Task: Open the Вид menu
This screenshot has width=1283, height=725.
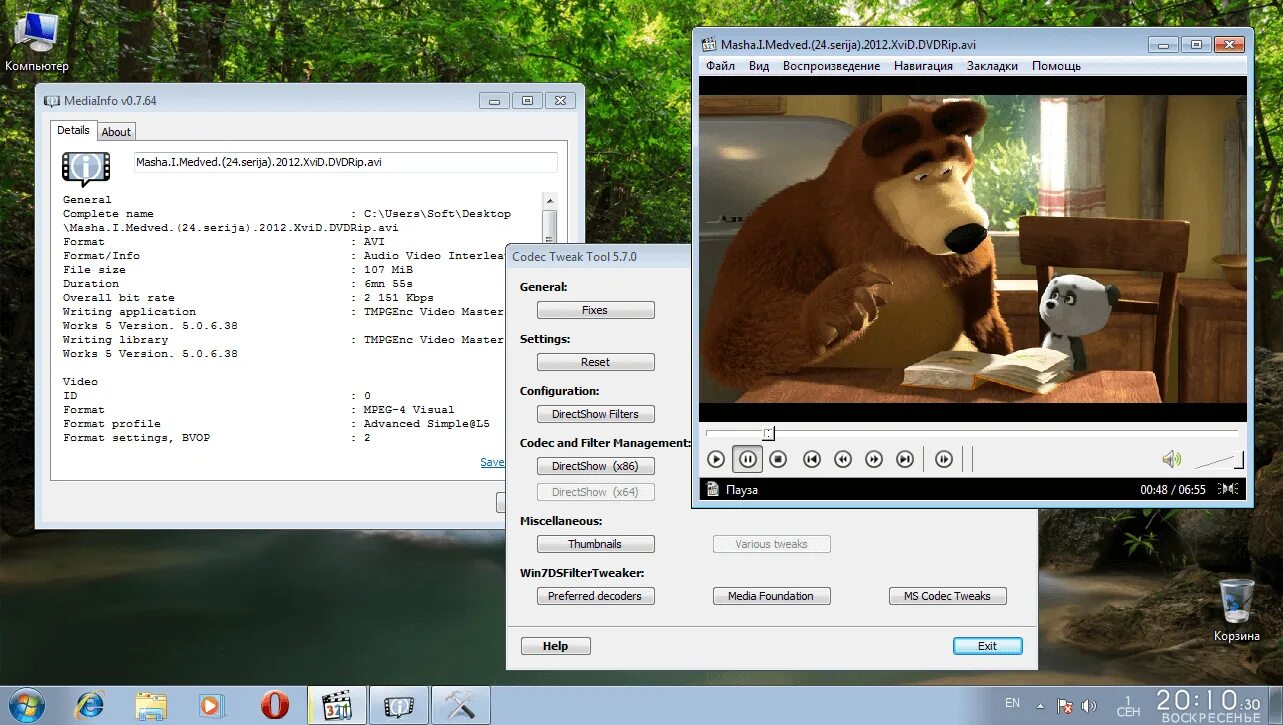Action: (x=759, y=66)
